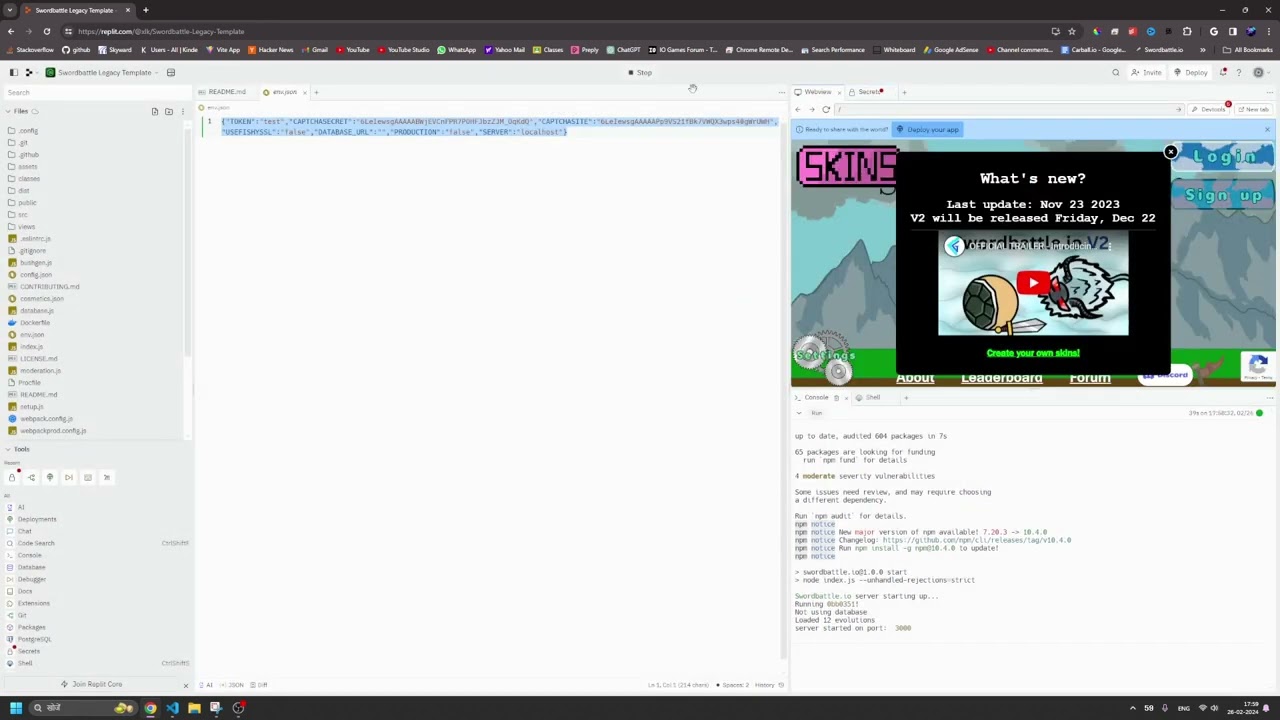The height and width of the screenshot is (720, 1280).
Task: Open the Packages tool
Action: coord(26,627)
